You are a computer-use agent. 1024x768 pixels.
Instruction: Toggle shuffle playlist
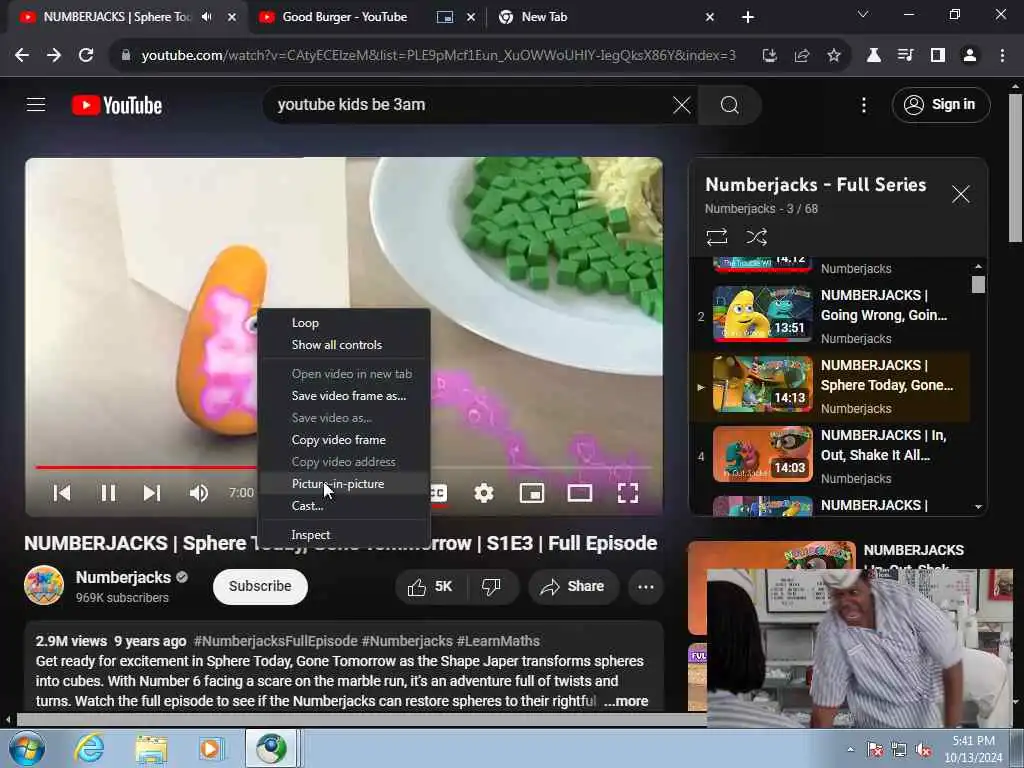coord(756,236)
